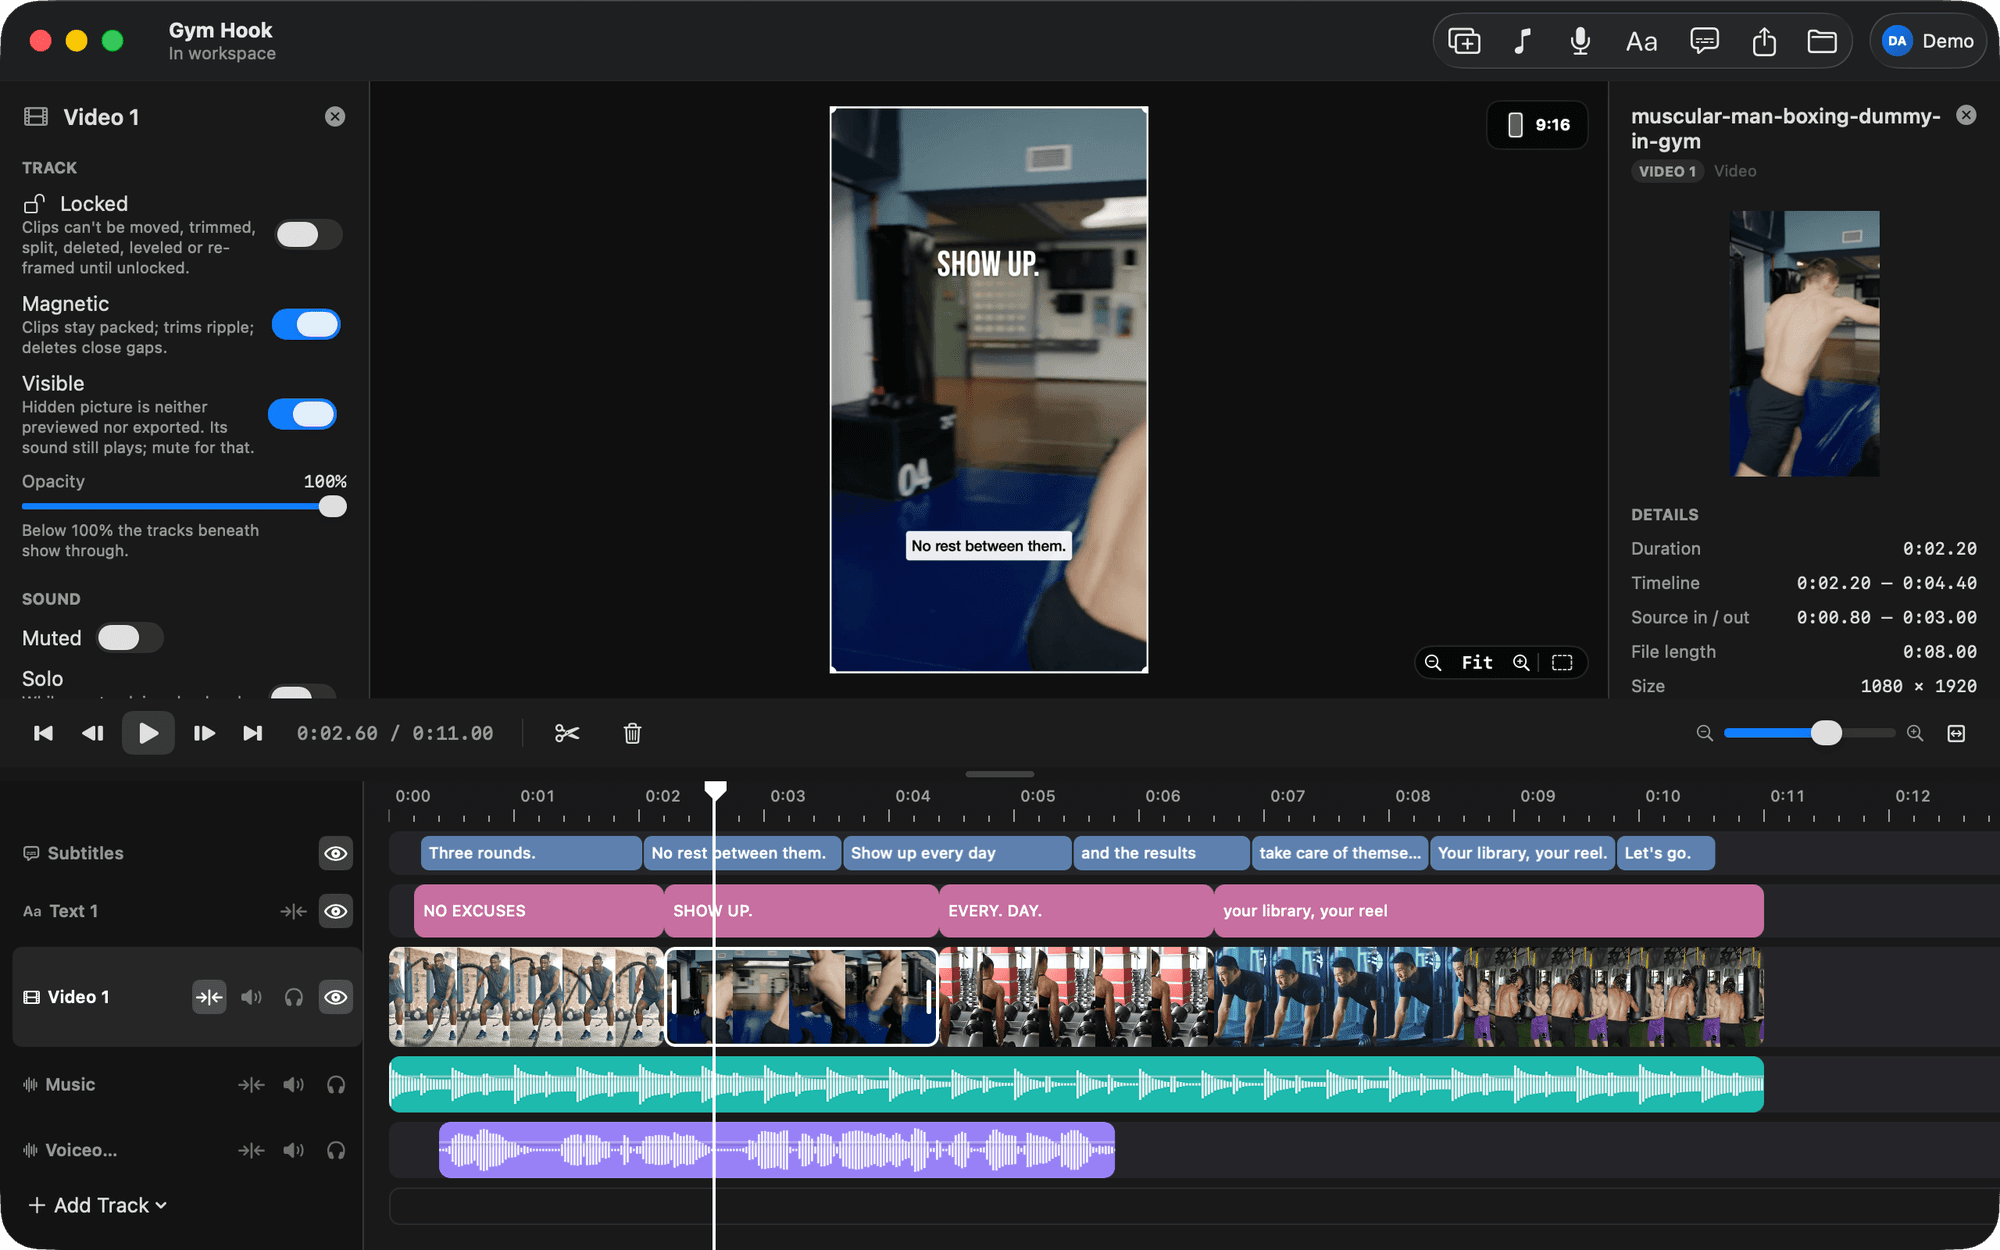Close the Video 1 inspector panel

pyautogui.click(x=335, y=117)
